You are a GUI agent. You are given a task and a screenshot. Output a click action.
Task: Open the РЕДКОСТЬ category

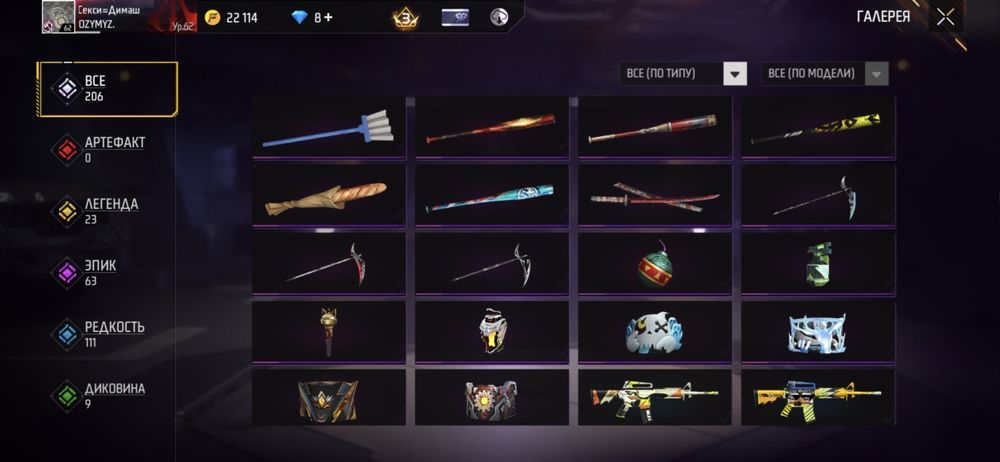point(101,334)
